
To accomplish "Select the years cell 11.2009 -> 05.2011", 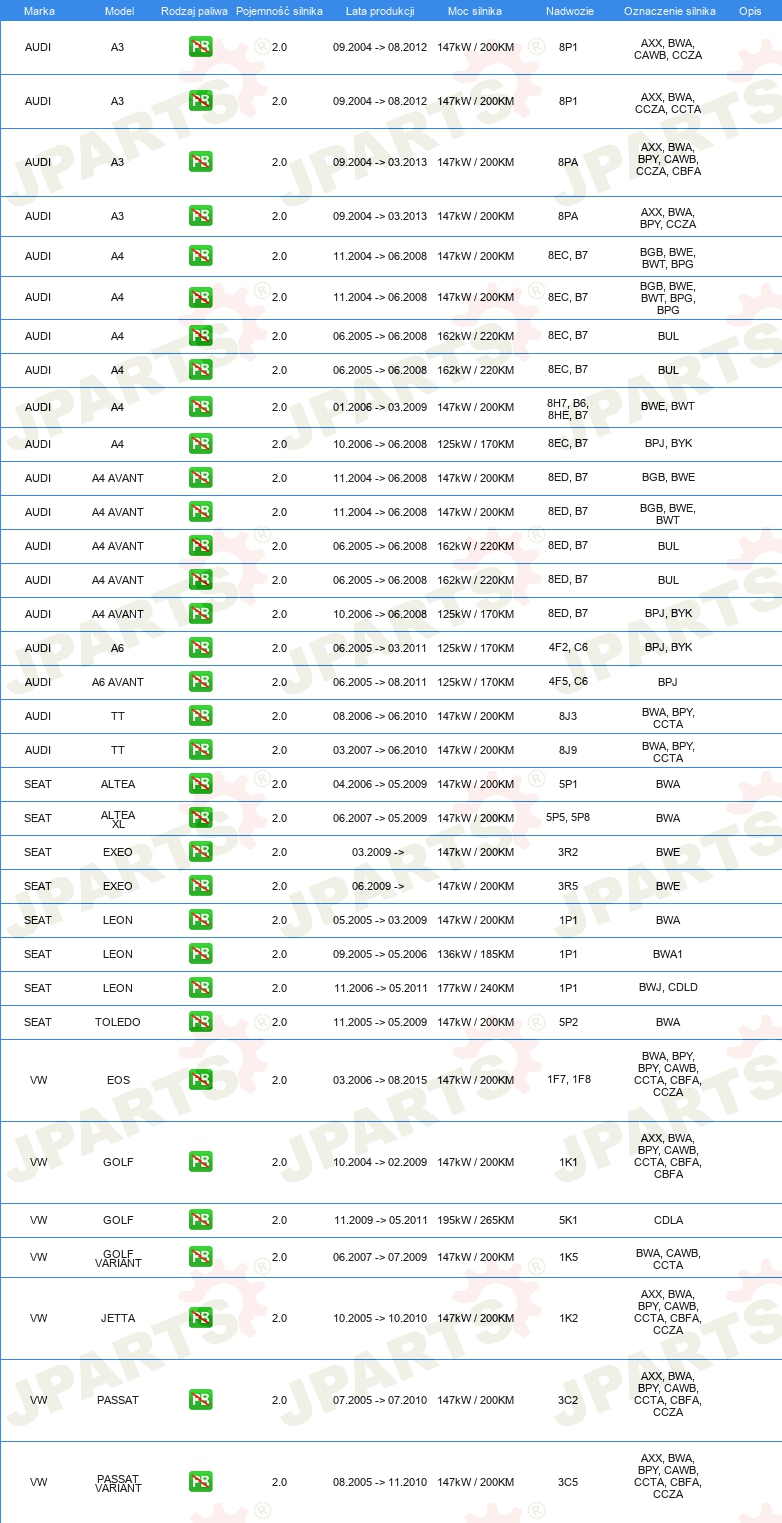I will coord(380,1220).
